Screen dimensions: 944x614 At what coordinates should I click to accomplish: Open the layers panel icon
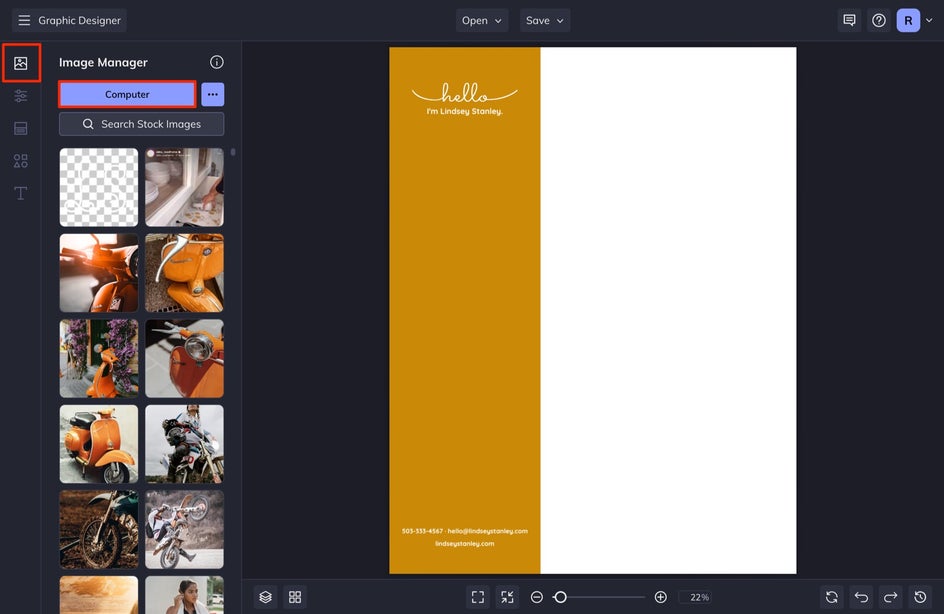pyautogui.click(x=266, y=597)
